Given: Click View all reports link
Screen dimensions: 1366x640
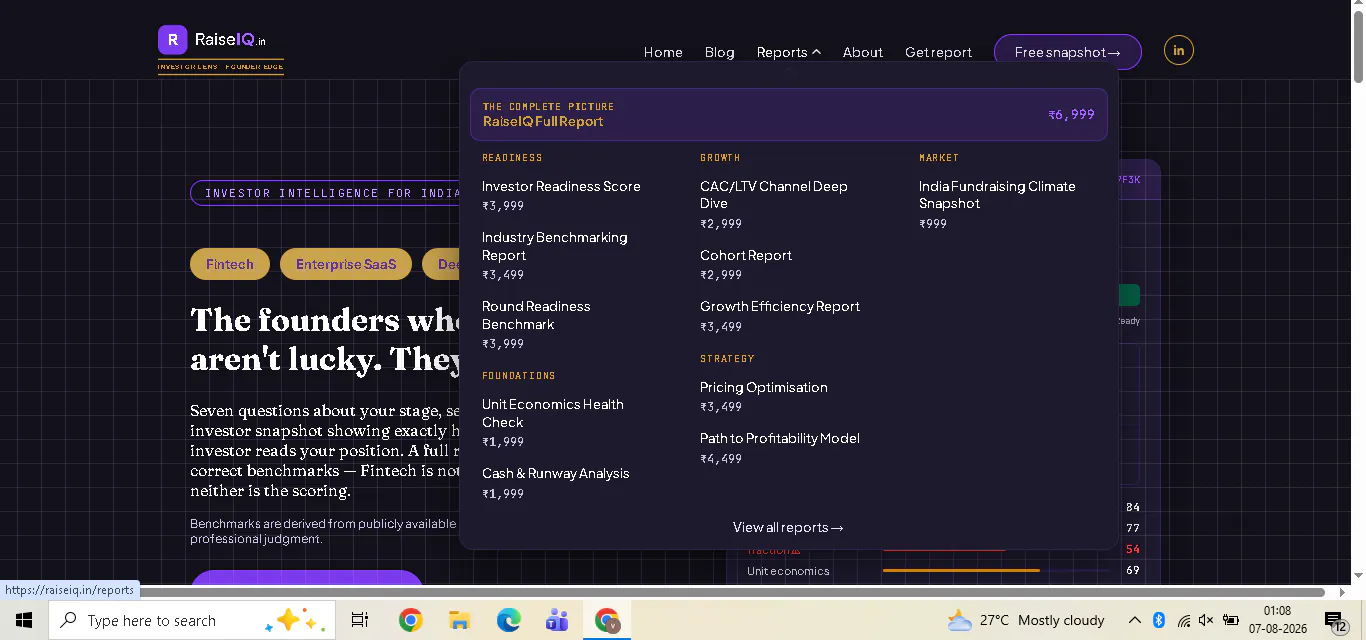Looking at the screenshot, I should (x=788, y=527).
